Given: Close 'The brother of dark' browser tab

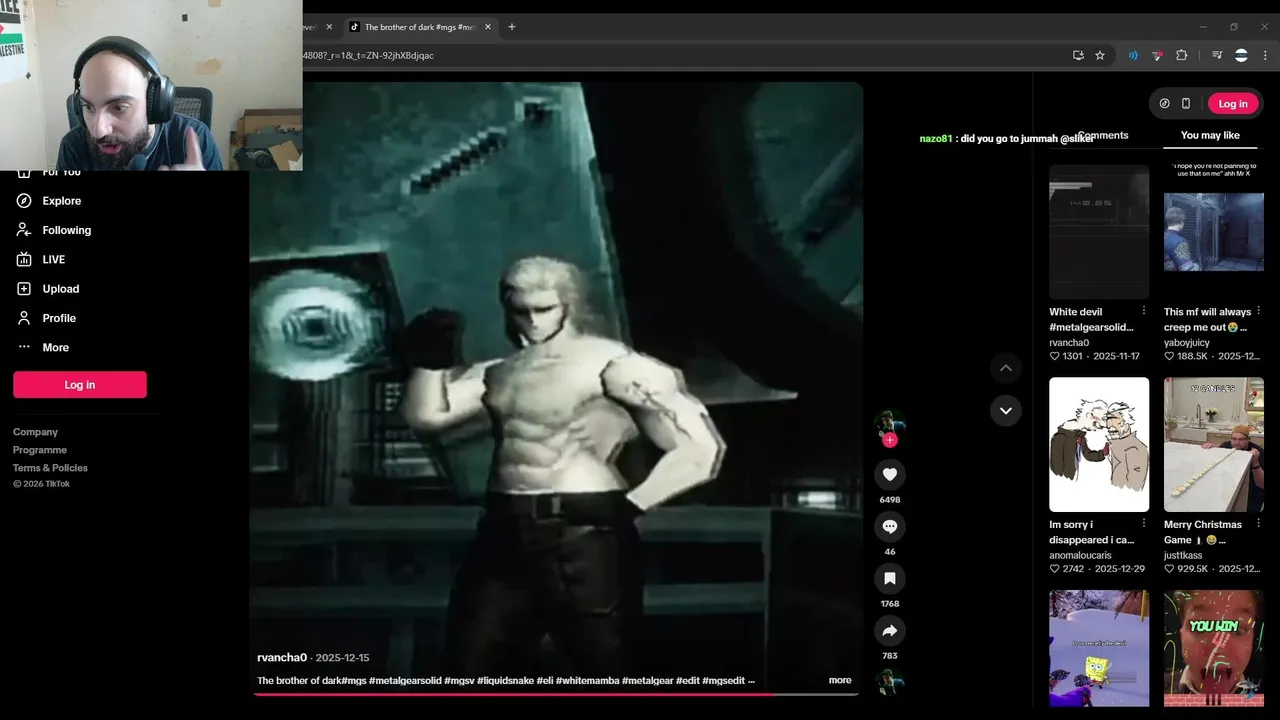Looking at the screenshot, I should (488, 27).
